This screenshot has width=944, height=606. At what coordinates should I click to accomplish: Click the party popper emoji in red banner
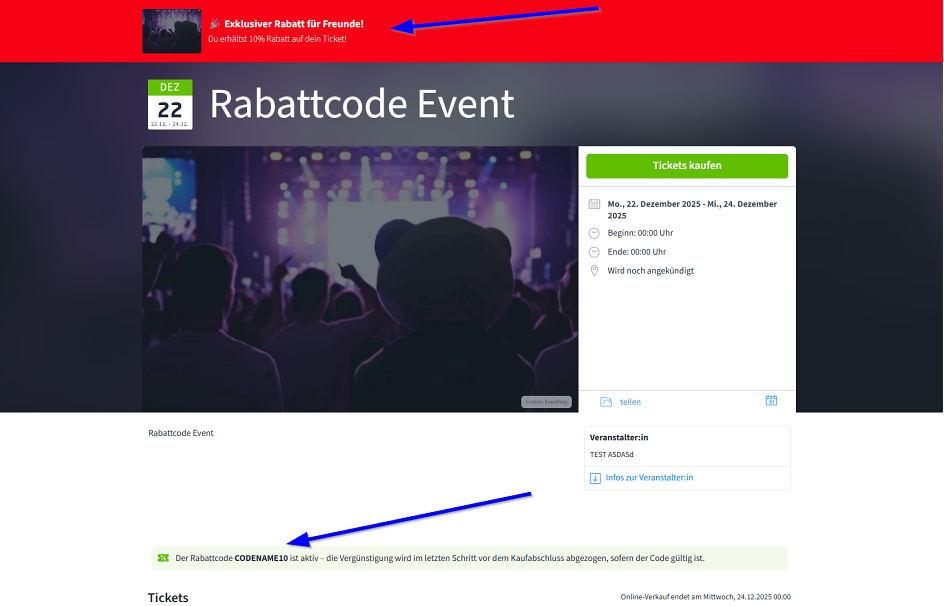tap(214, 23)
